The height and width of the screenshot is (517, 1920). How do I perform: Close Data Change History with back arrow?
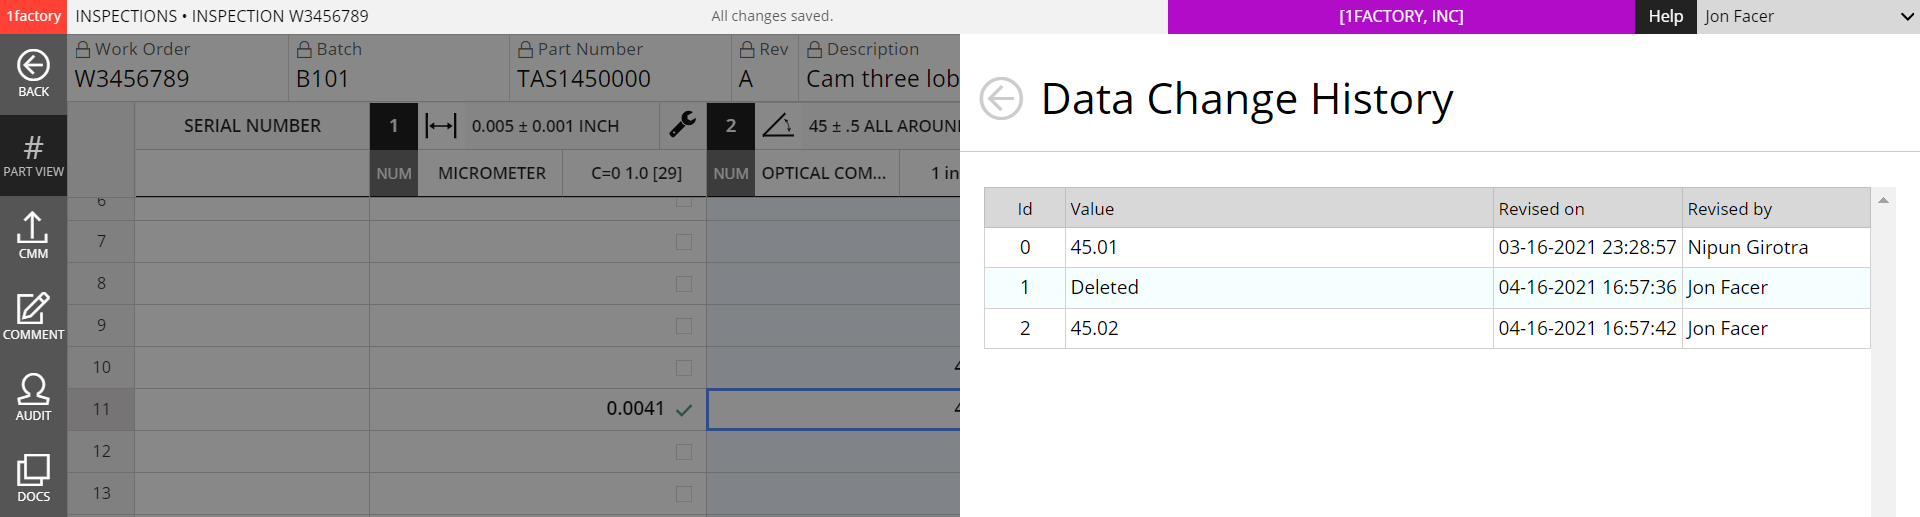click(1001, 99)
